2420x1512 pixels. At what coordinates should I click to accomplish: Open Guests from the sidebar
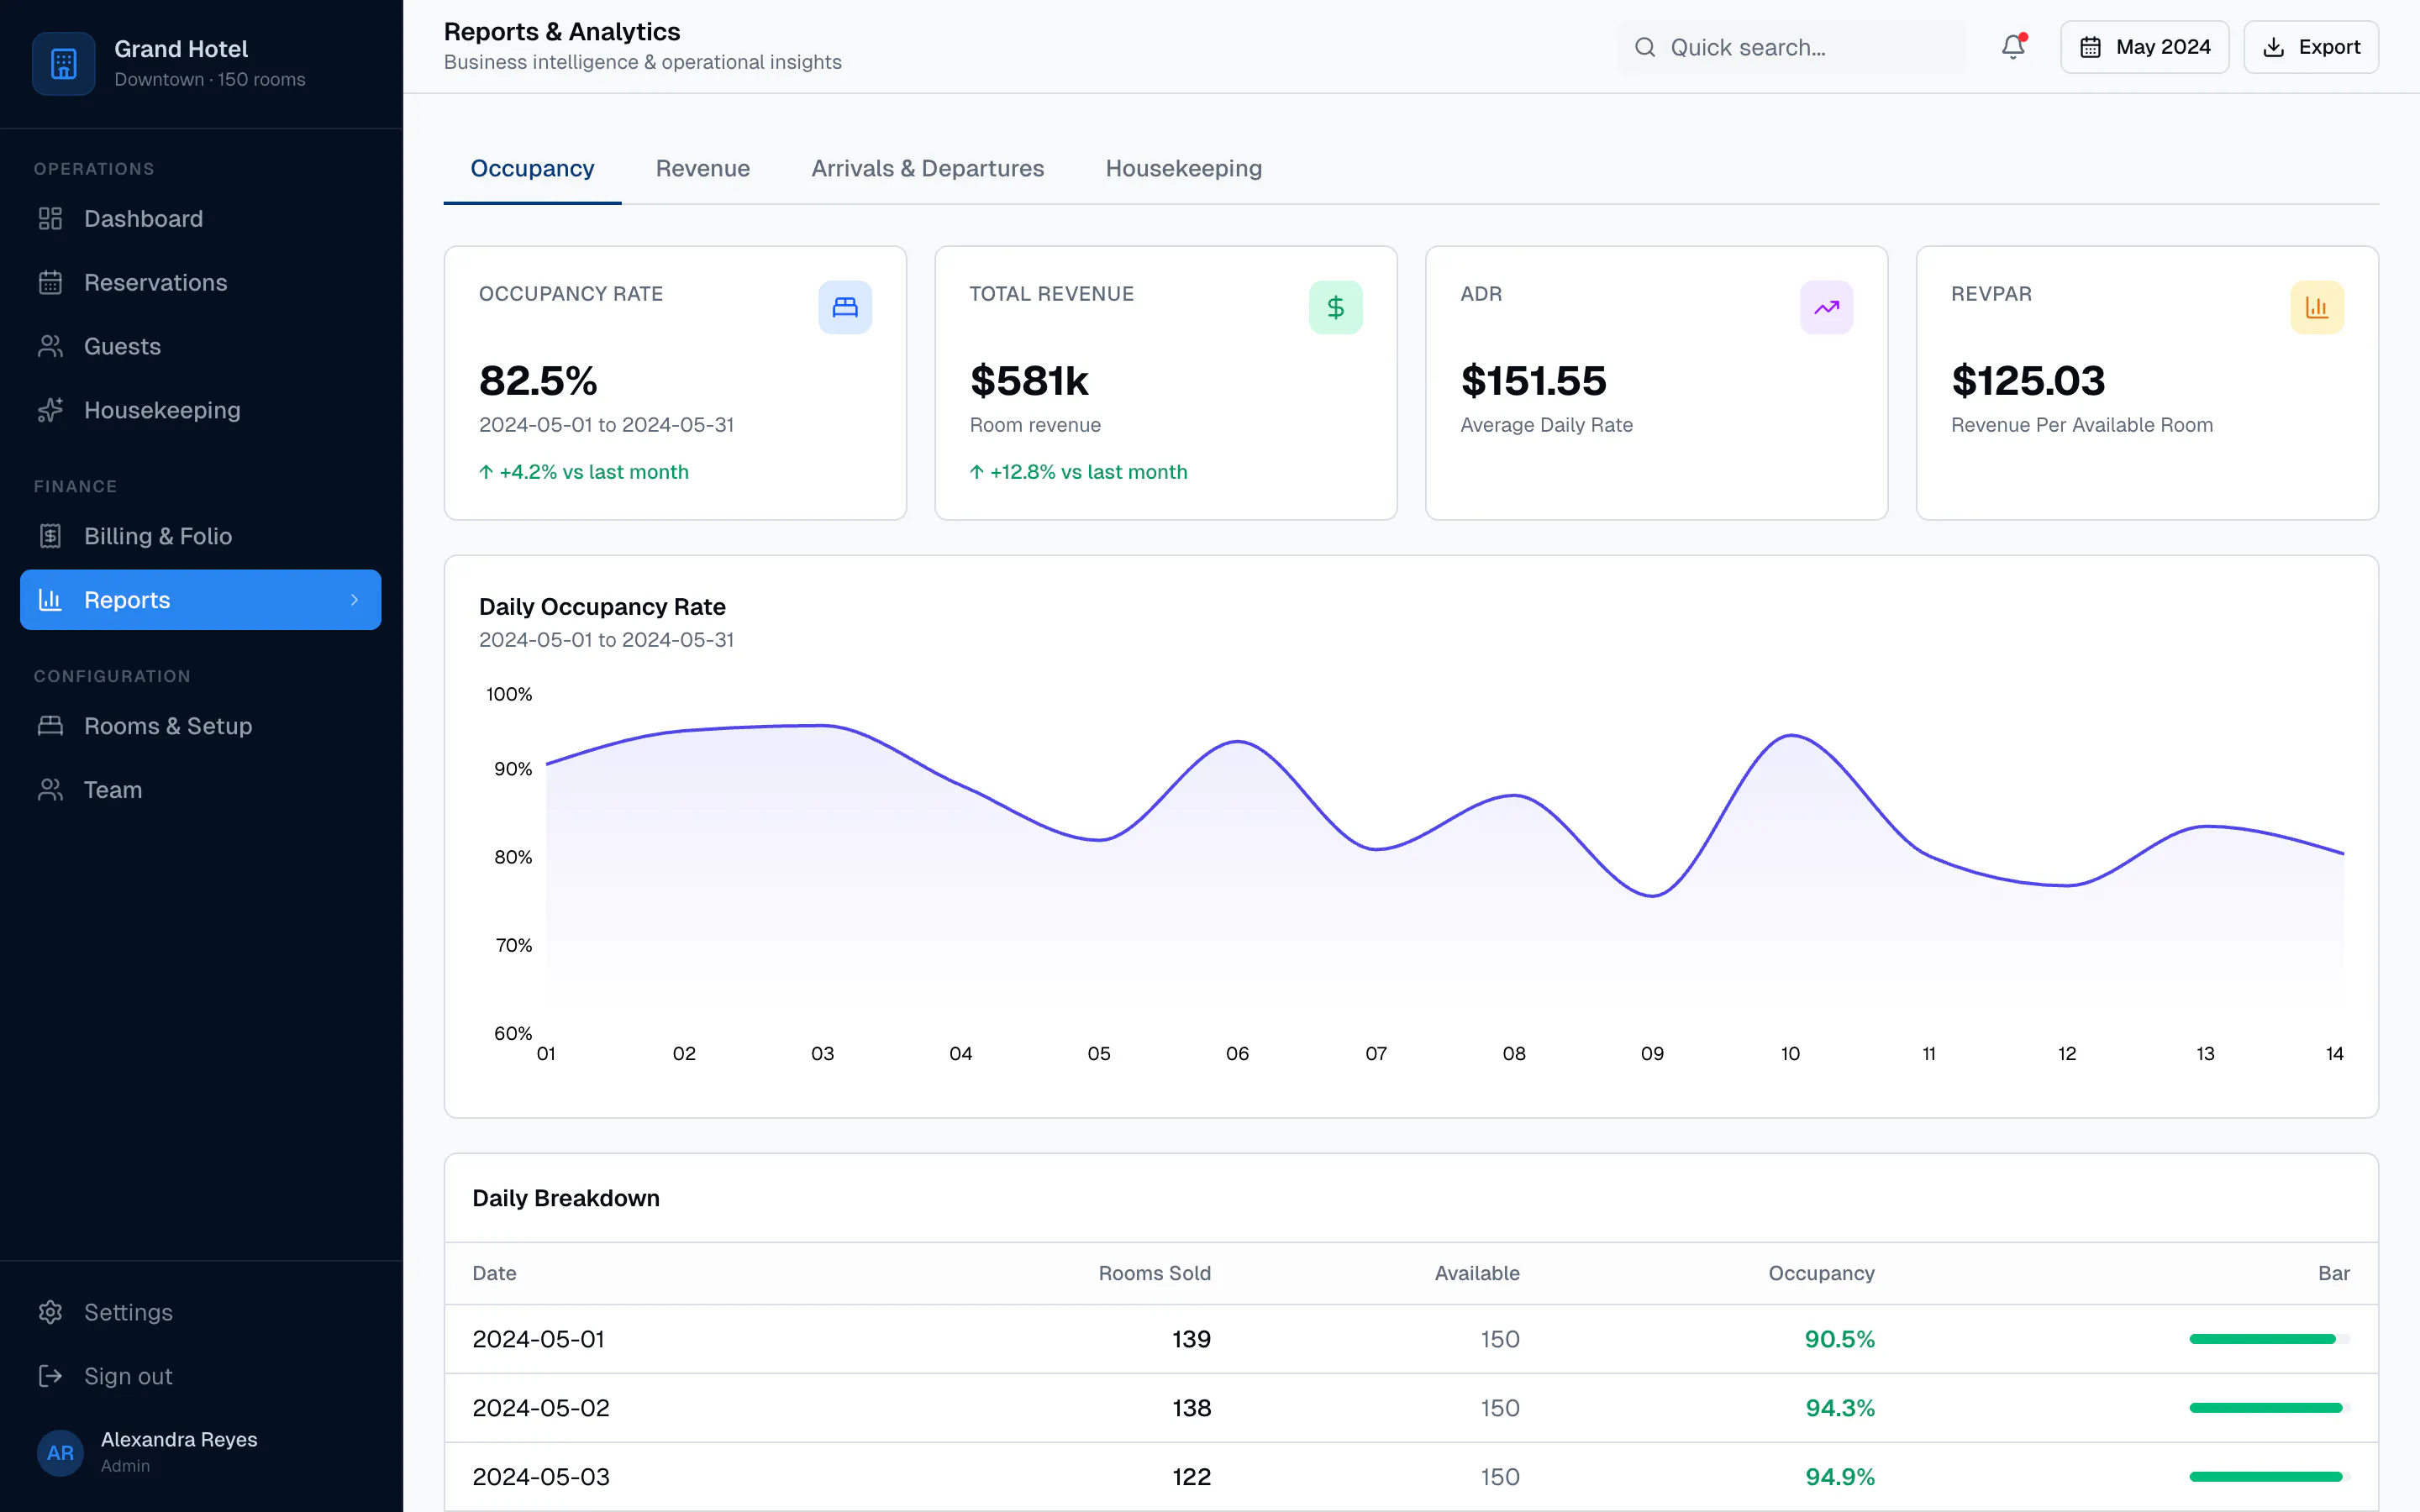(200, 347)
